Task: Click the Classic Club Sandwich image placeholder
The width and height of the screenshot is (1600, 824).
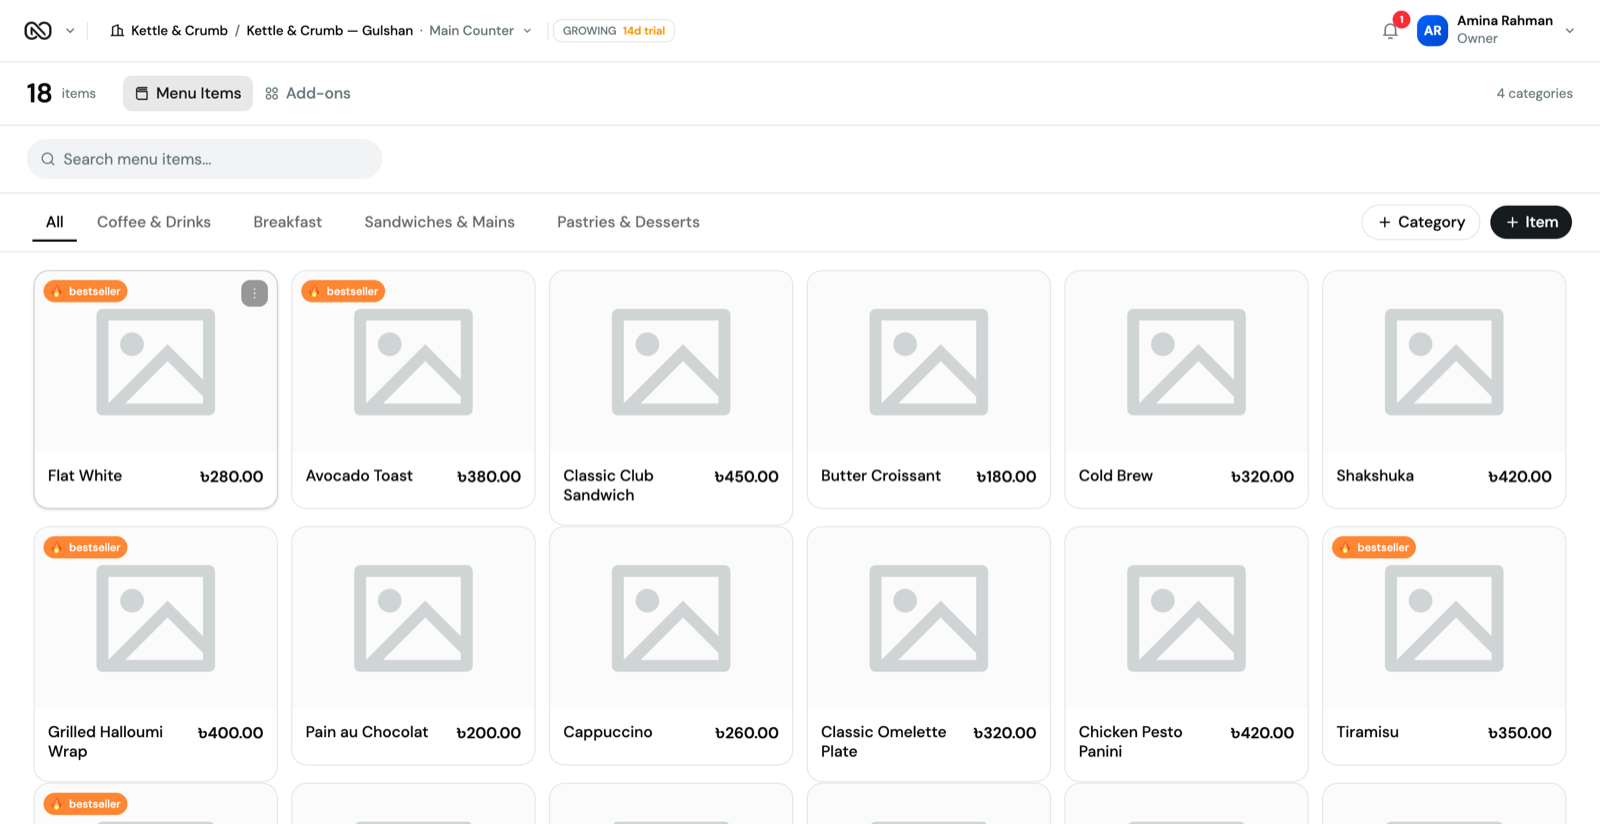Action: [x=671, y=362]
